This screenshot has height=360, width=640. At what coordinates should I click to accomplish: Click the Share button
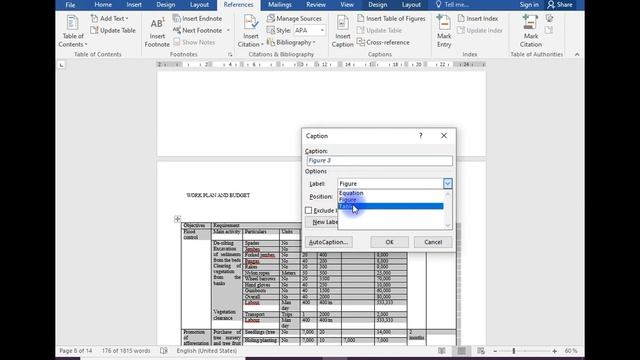pos(560,4)
